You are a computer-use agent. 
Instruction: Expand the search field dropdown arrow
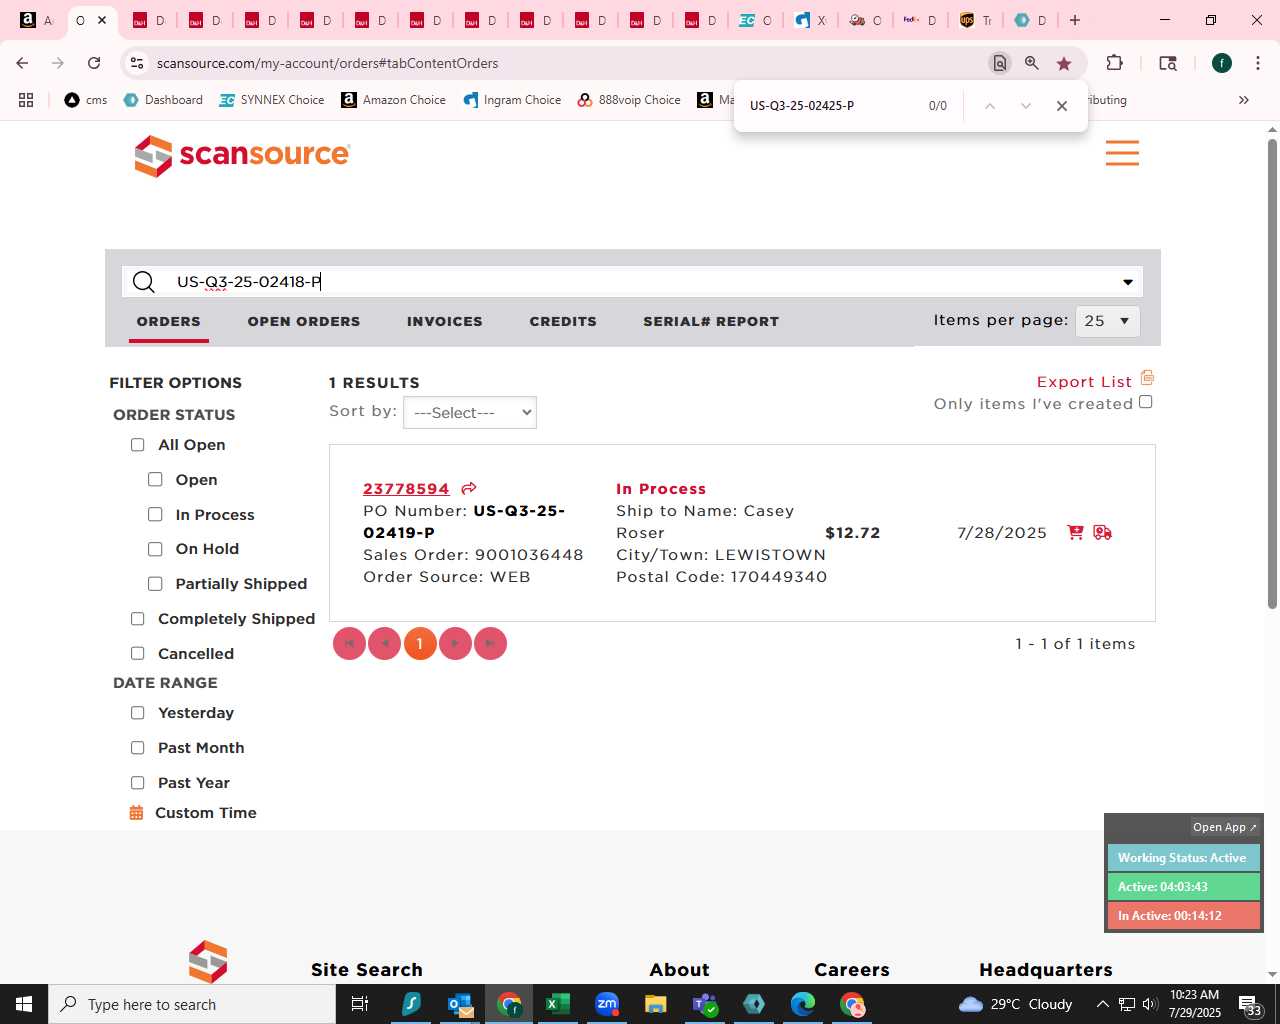(1128, 282)
